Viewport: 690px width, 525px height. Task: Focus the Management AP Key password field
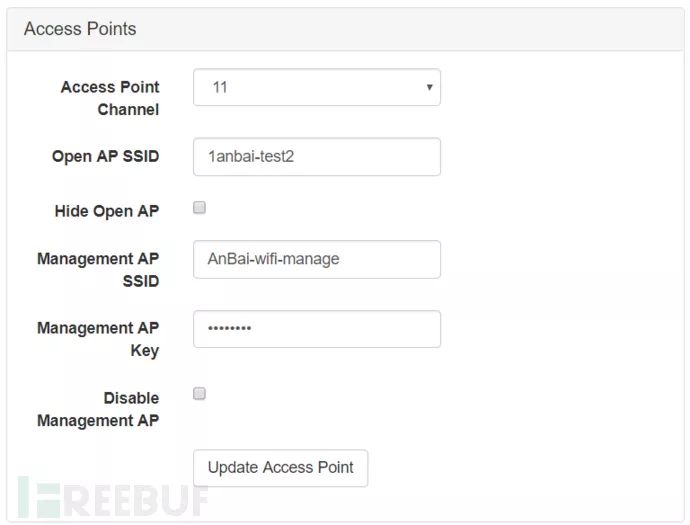click(316, 329)
